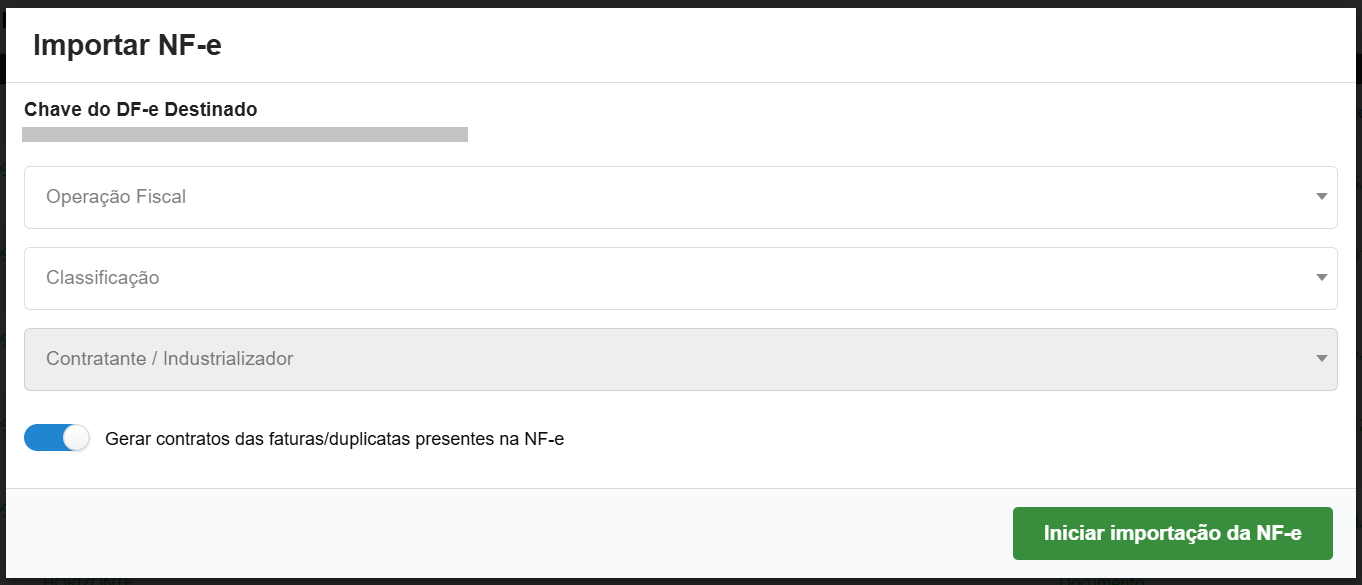Expand the Classificação dropdown
Image resolution: width=1362 pixels, height=585 pixels.
(680, 278)
